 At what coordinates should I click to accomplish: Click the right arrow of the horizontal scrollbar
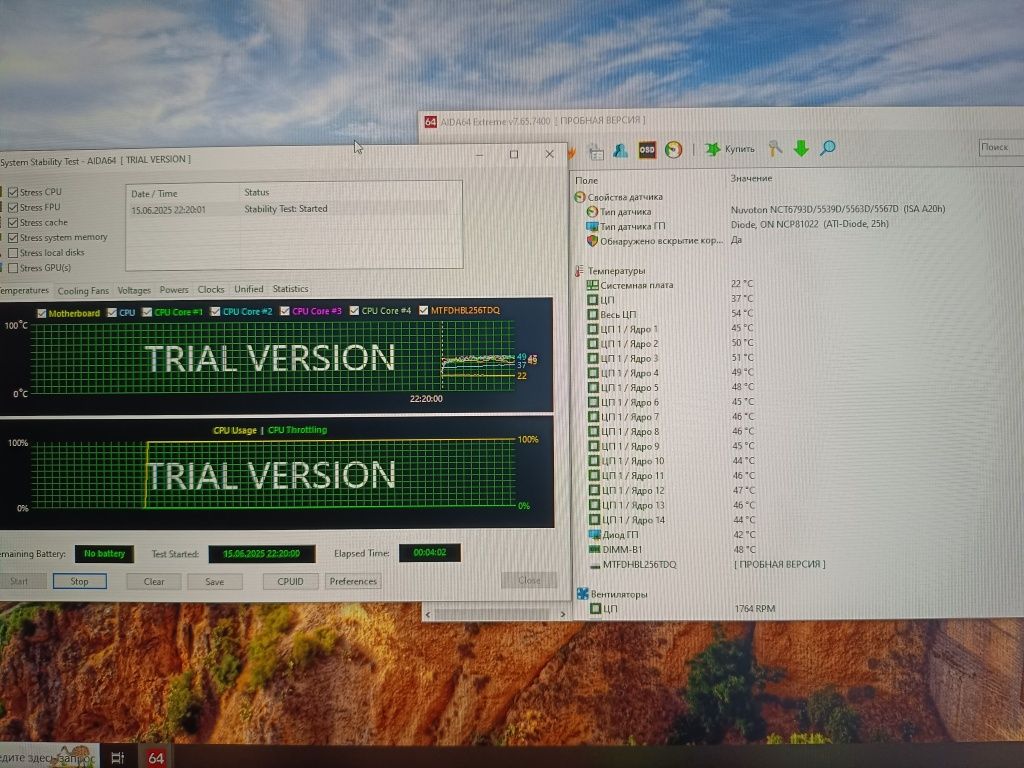pyautogui.click(x=563, y=615)
